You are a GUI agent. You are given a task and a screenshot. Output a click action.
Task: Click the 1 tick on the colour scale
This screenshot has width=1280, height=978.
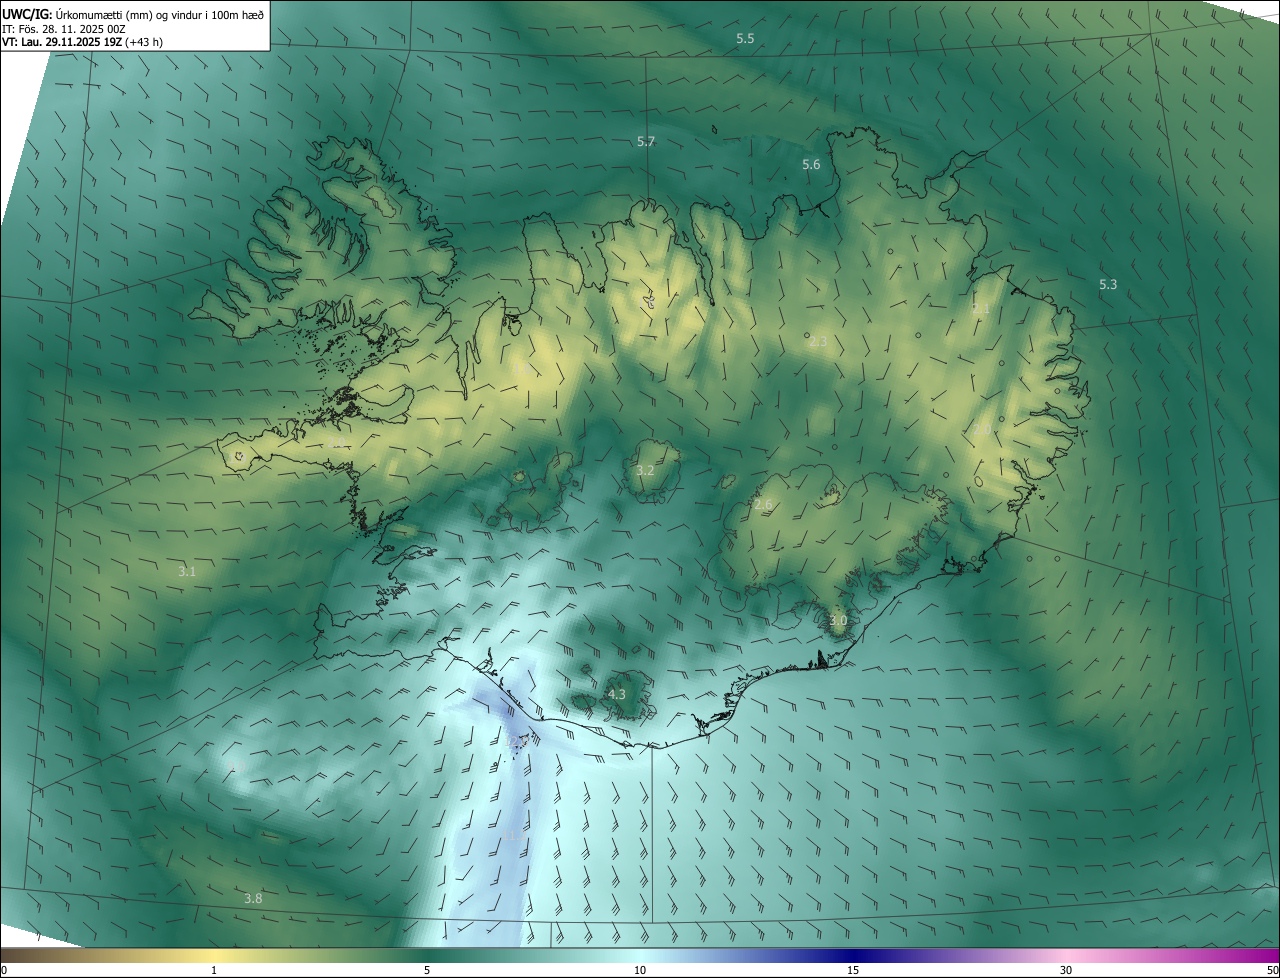click(x=214, y=970)
